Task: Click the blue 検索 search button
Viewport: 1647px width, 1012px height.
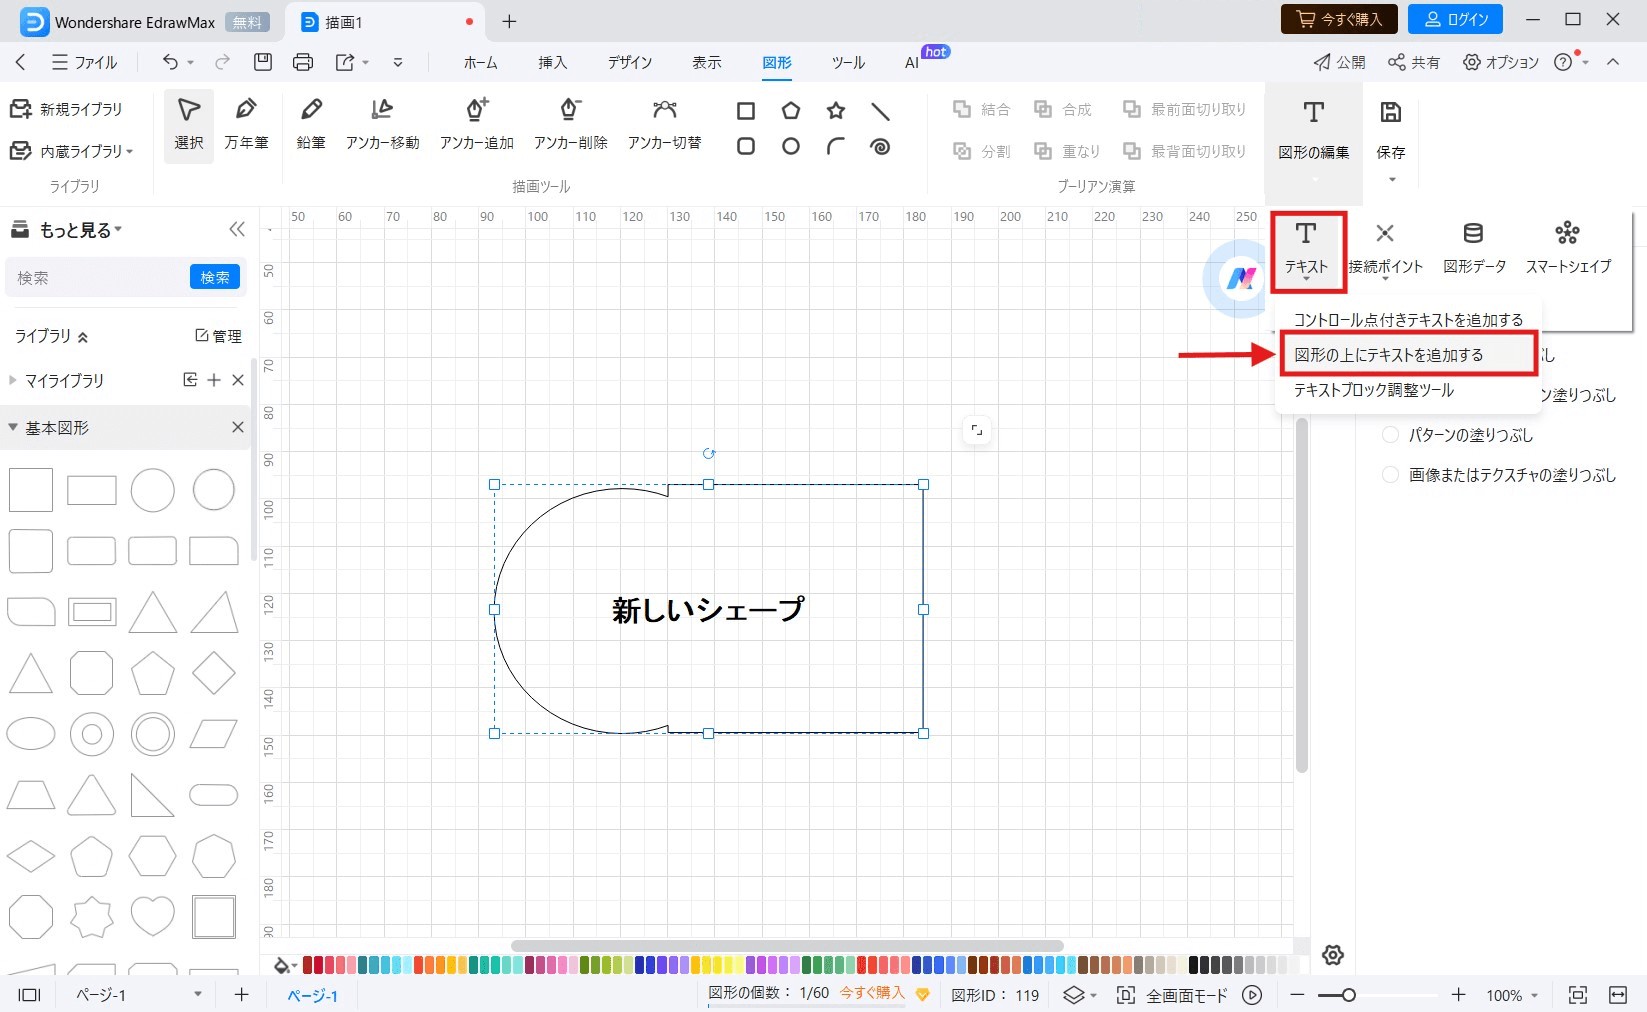Action: tap(215, 277)
